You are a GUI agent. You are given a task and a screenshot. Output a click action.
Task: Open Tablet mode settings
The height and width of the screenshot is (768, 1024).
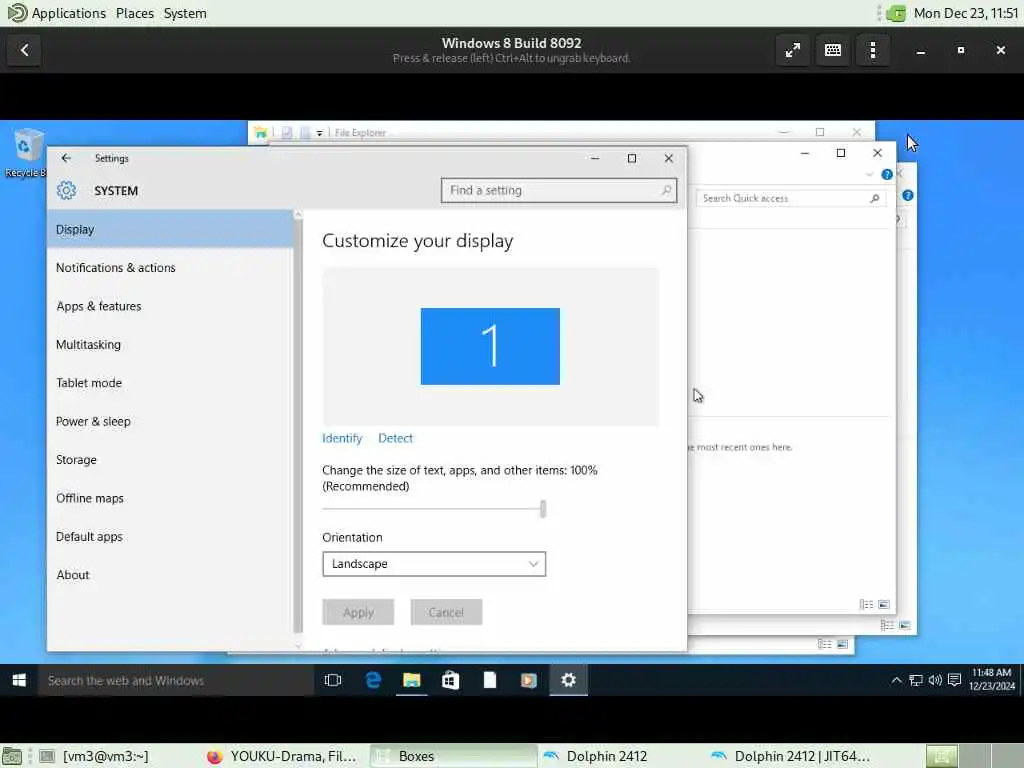tap(170, 383)
